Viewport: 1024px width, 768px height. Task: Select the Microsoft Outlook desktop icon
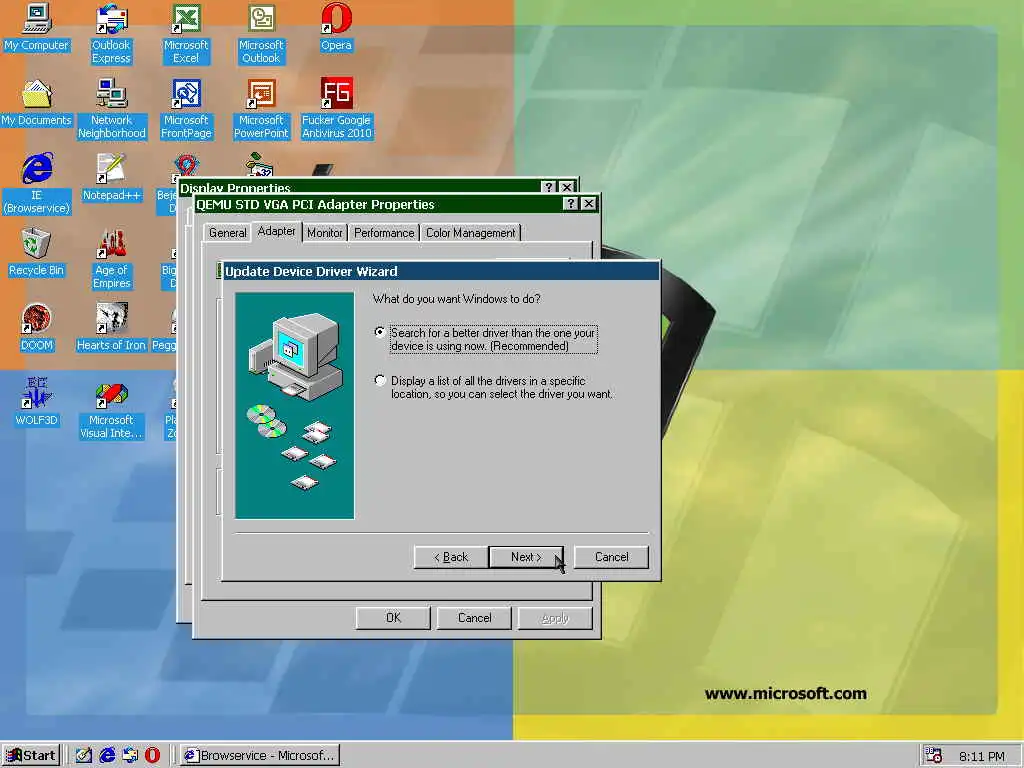[x=261, y=34]
